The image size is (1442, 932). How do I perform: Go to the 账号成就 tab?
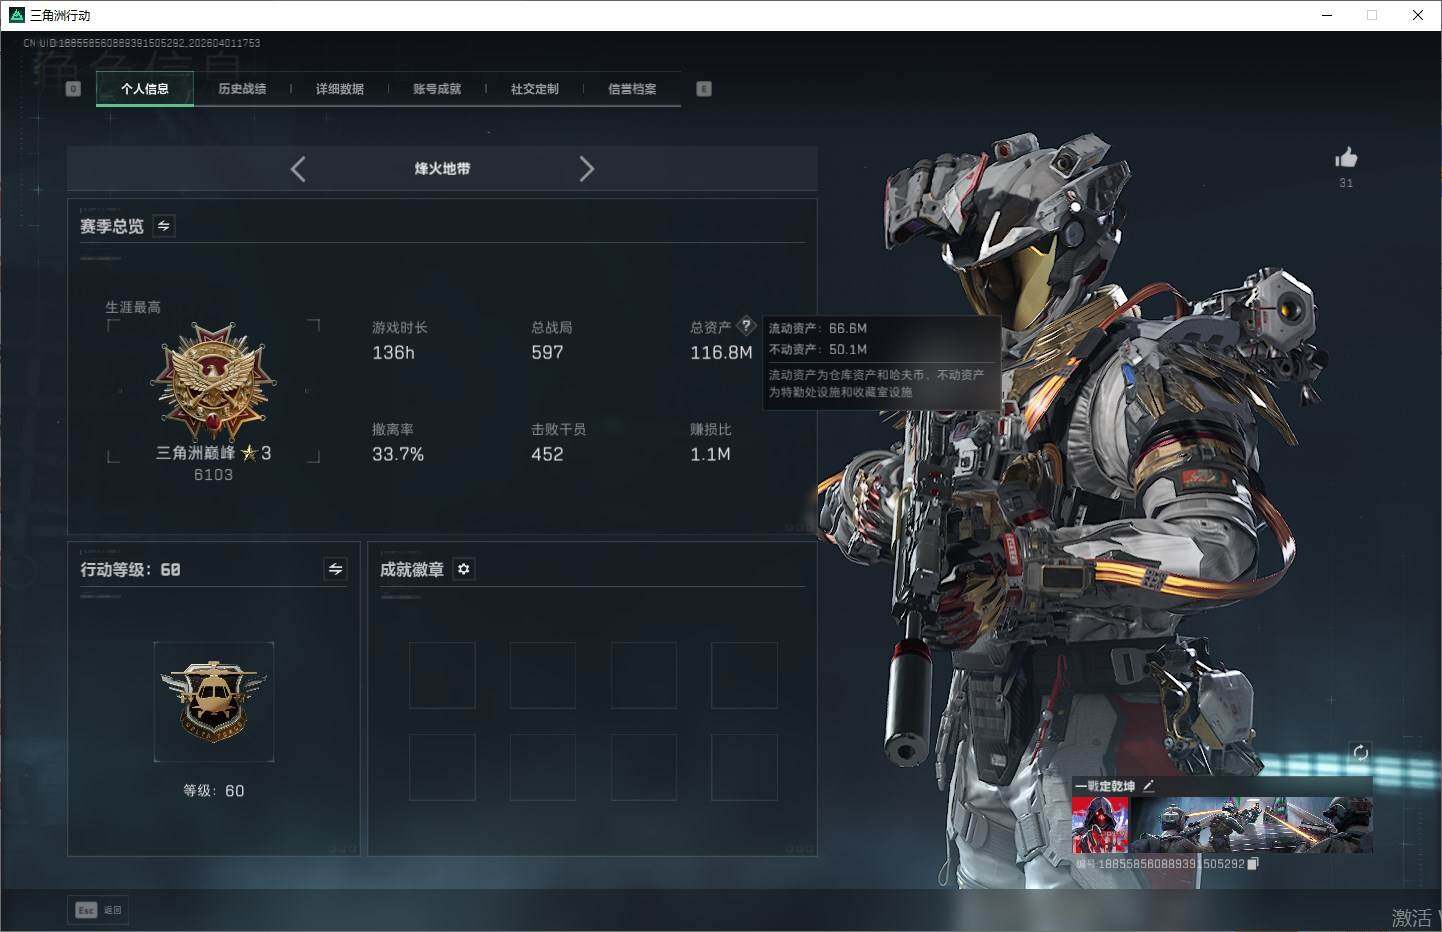tap(437, 89)
